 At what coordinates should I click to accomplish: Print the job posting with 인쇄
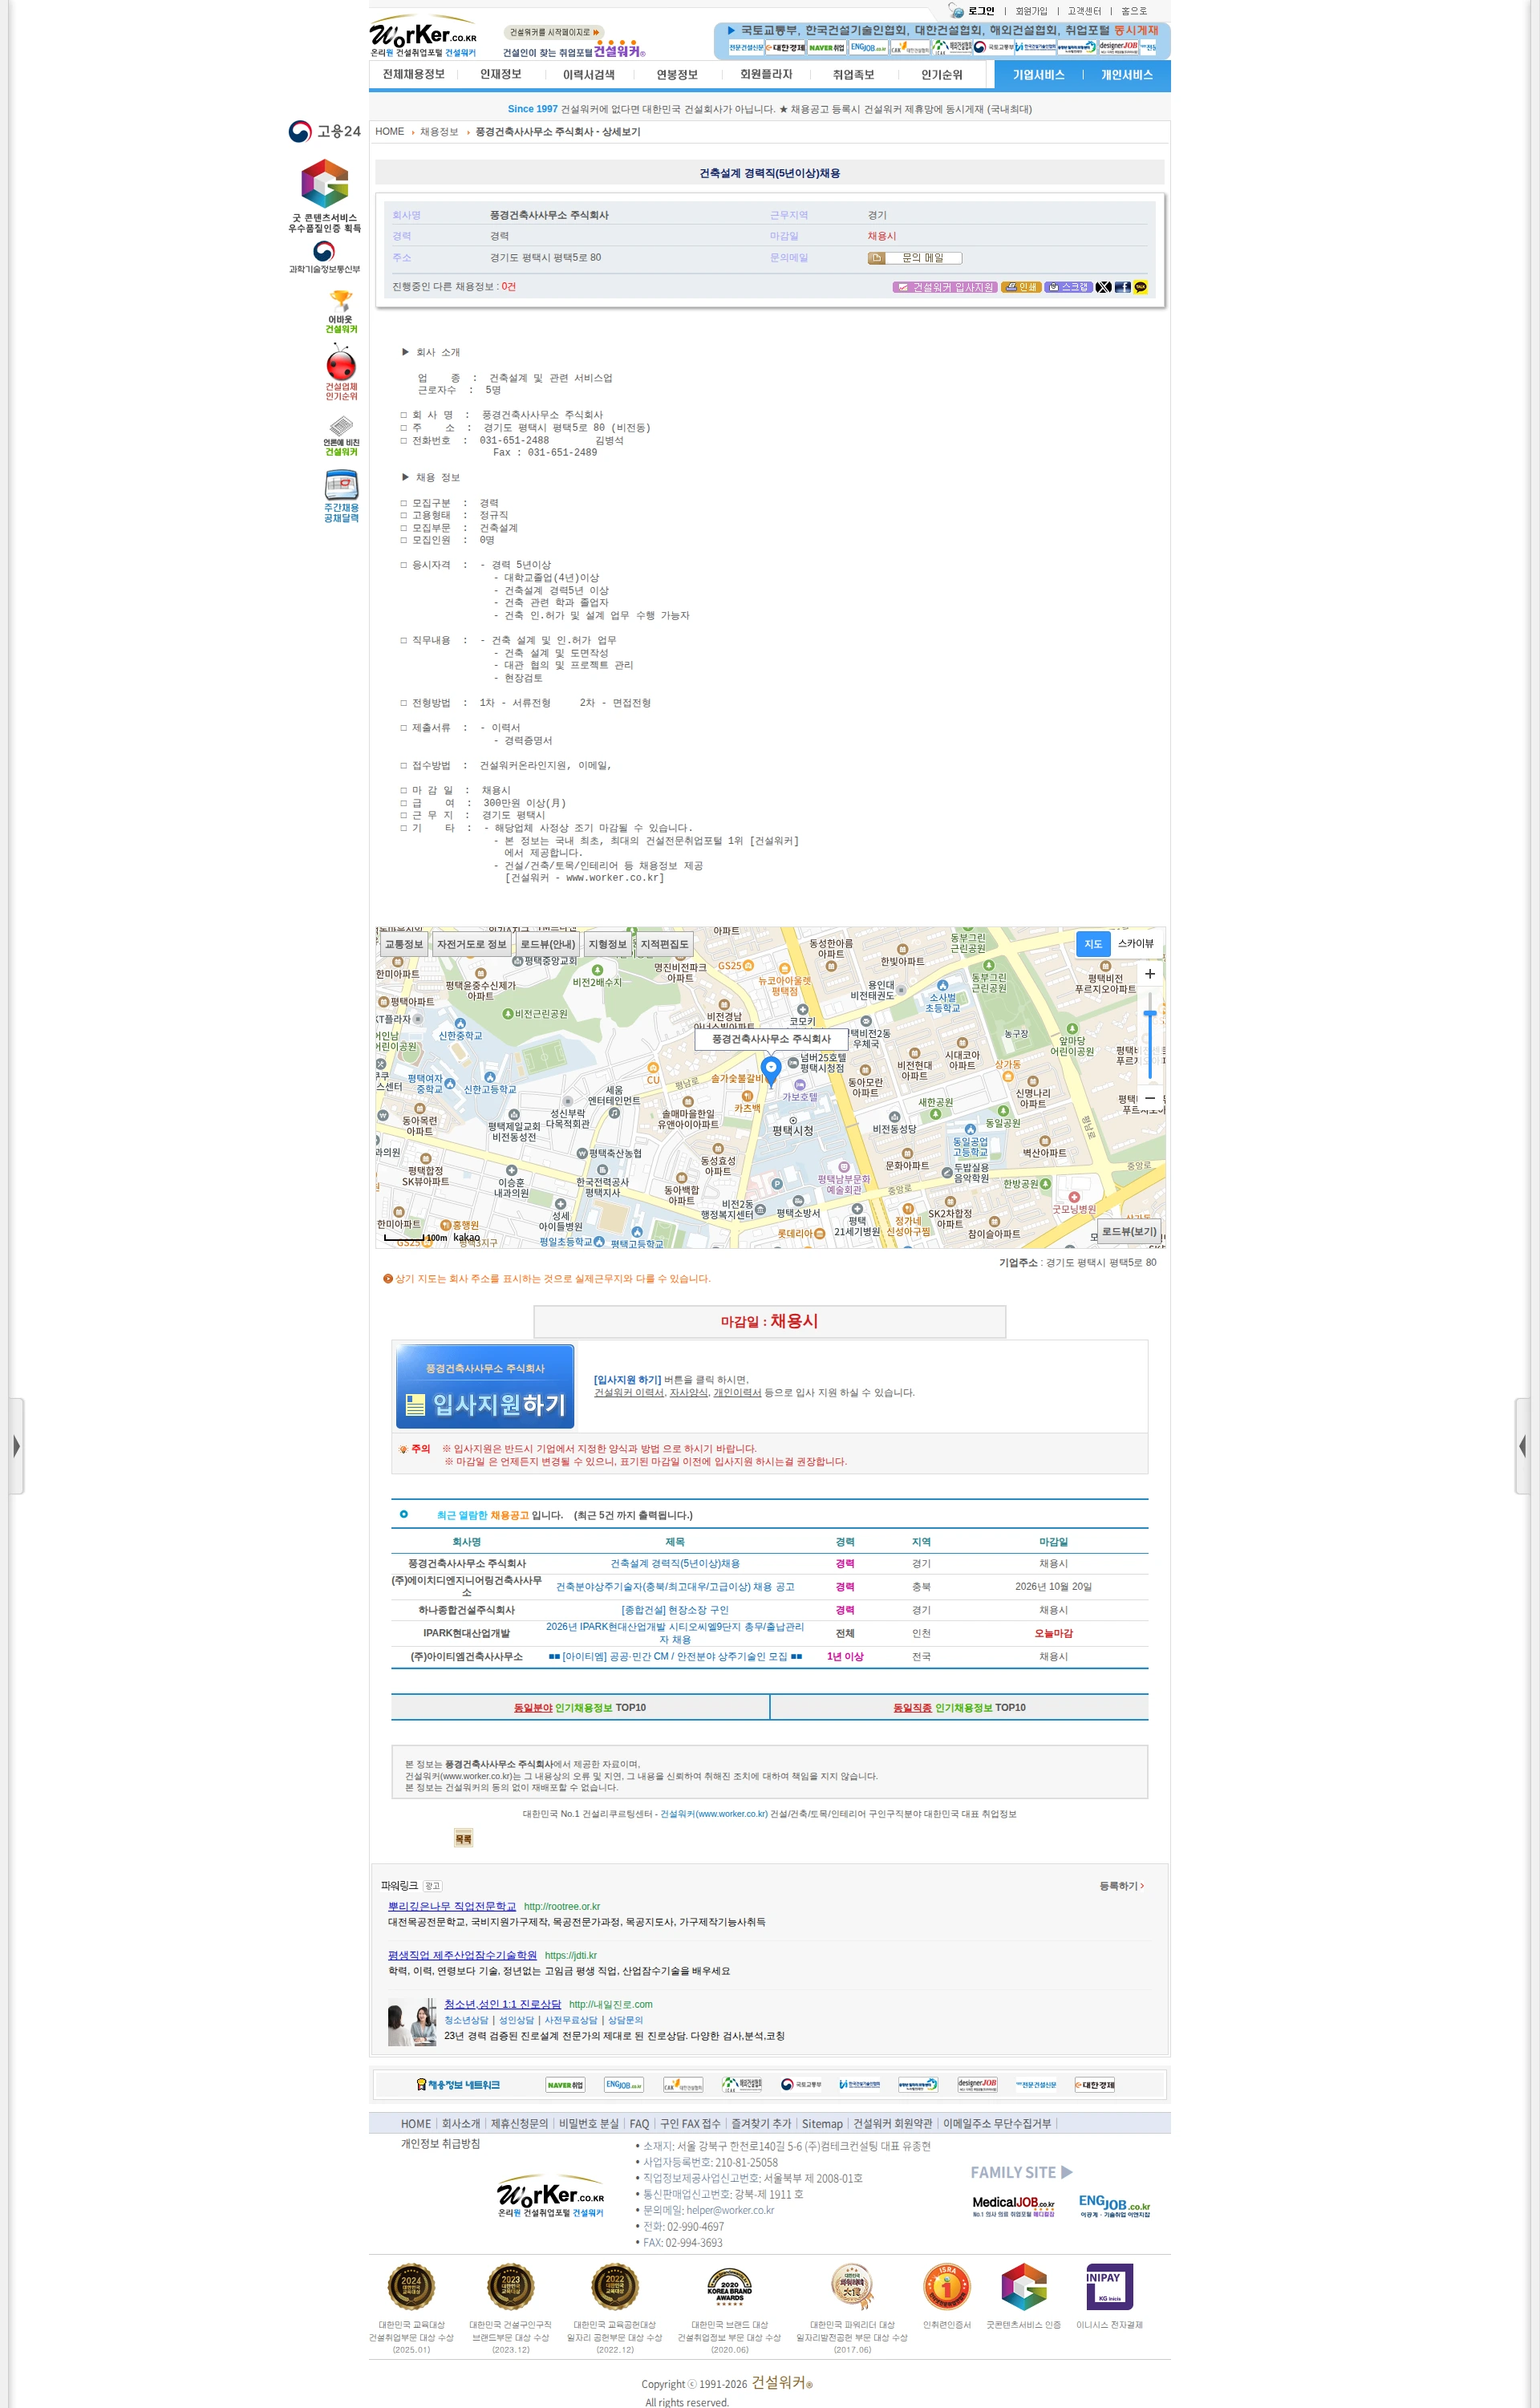1021,287
